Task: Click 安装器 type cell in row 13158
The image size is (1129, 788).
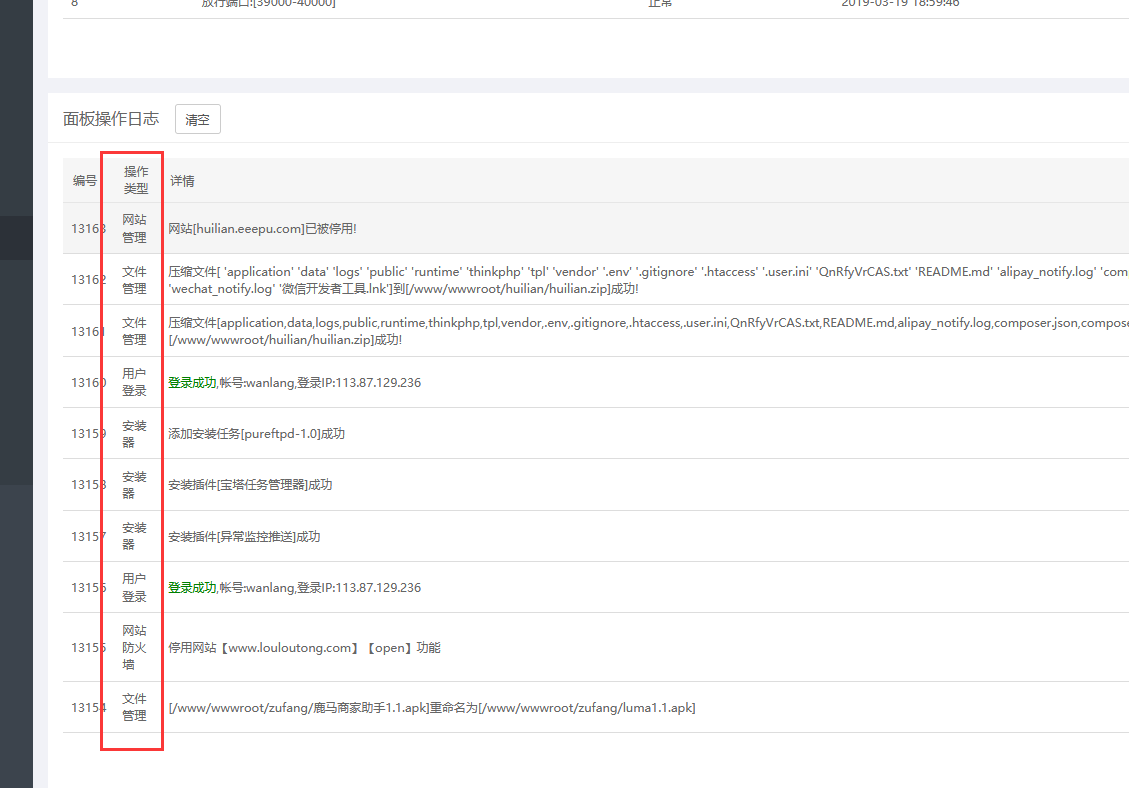Action: click(x=134, y=485)
